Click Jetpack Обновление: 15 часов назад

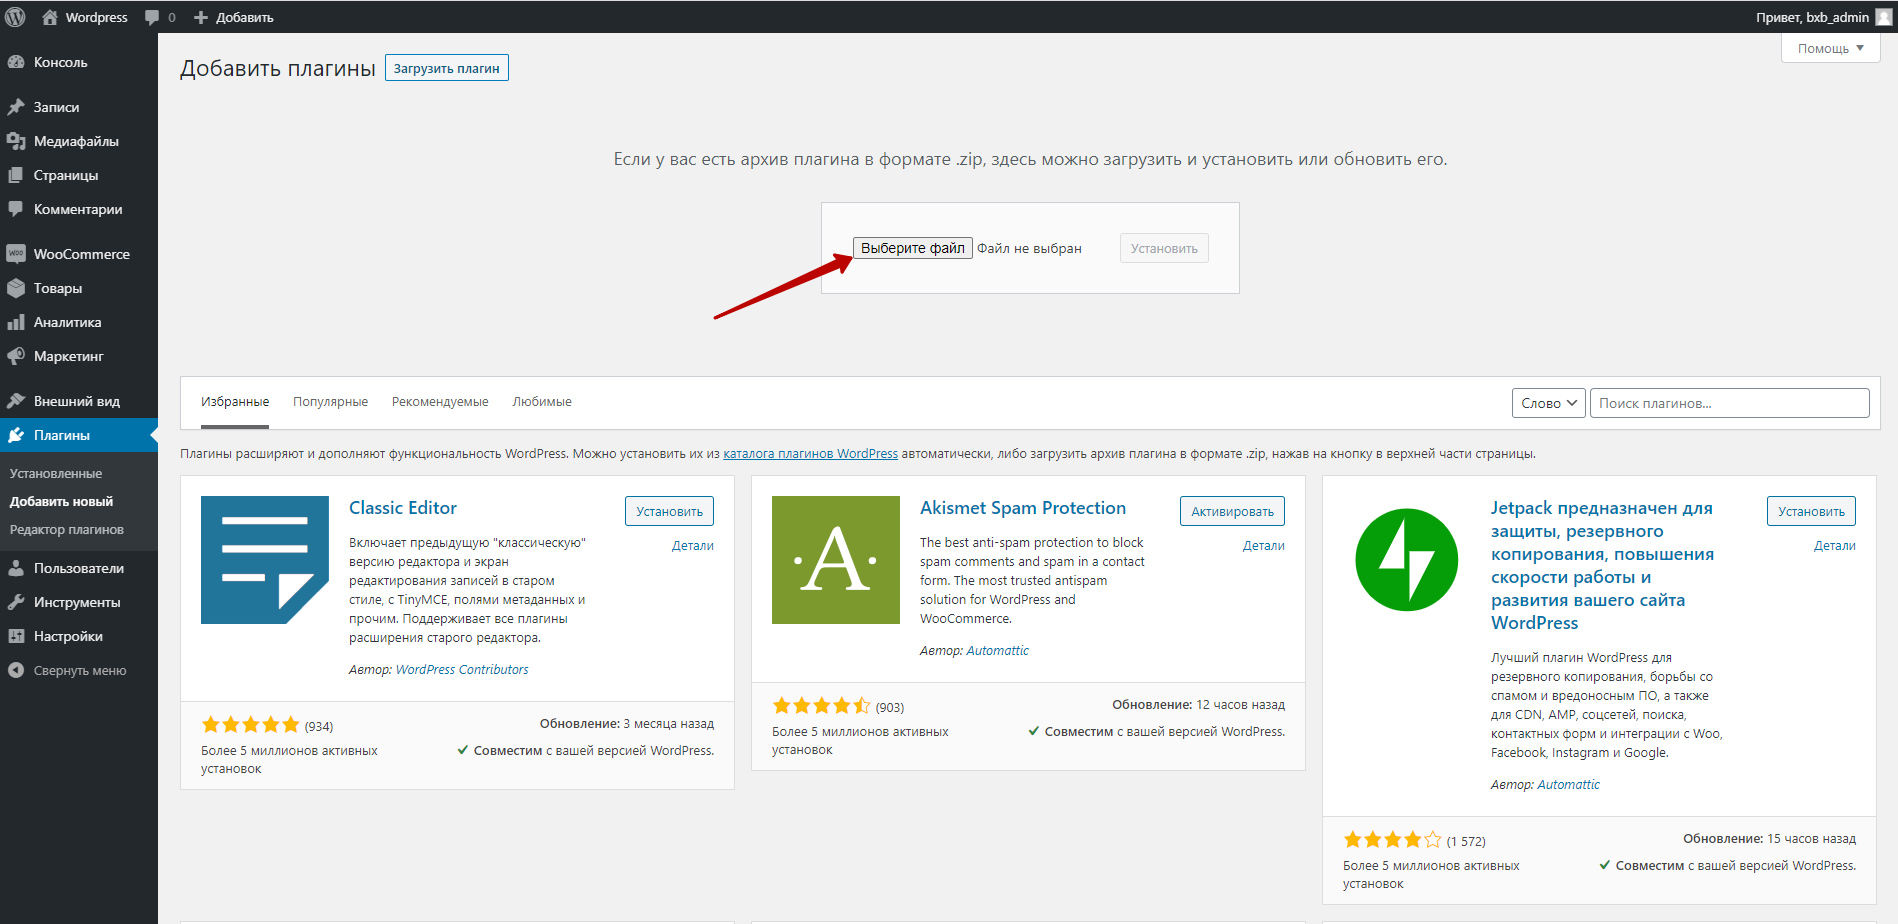pyautogui.click(x=1769, y=839)
